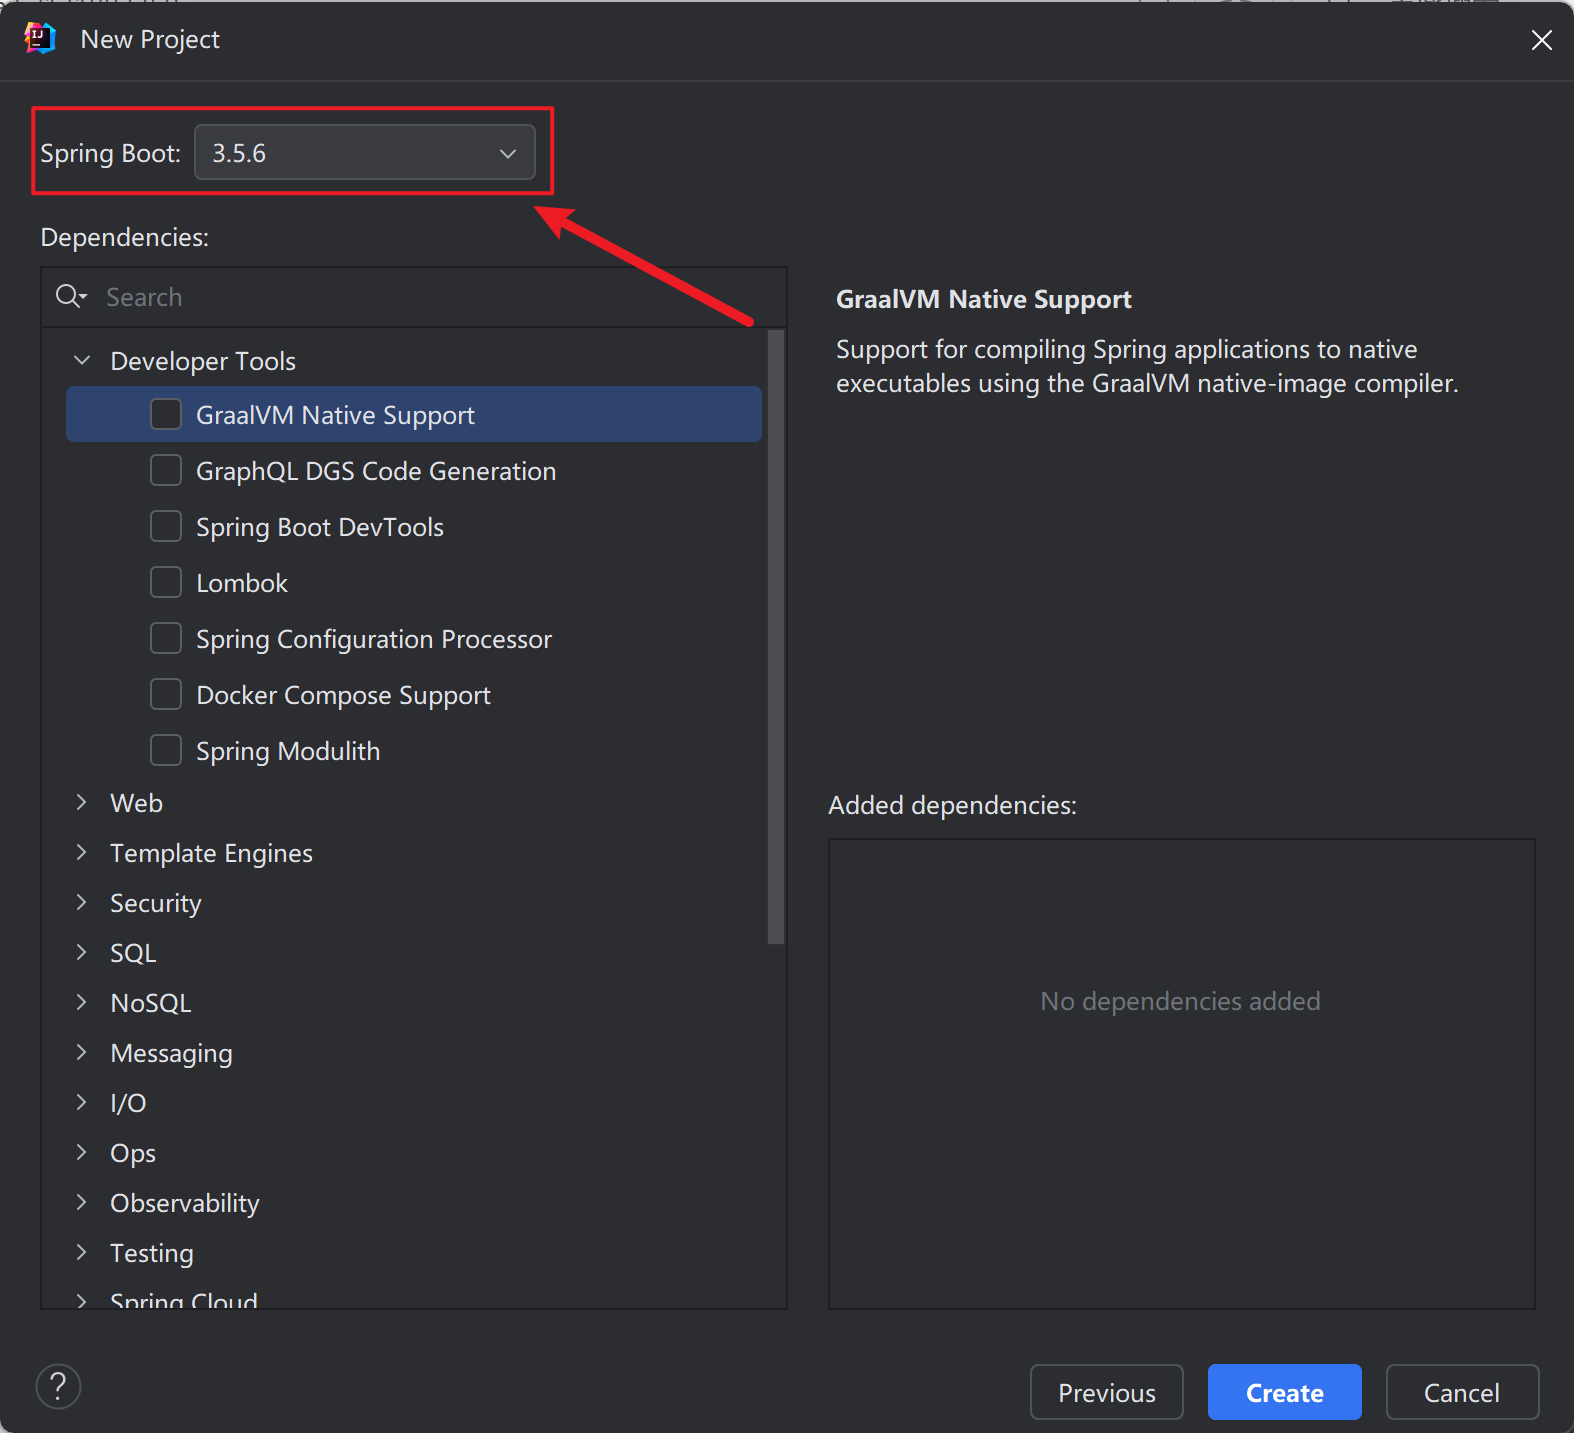Screen dimensions: 1574x1433
Task: Select the Docker Compose Support label
Action: coord(343,695)
